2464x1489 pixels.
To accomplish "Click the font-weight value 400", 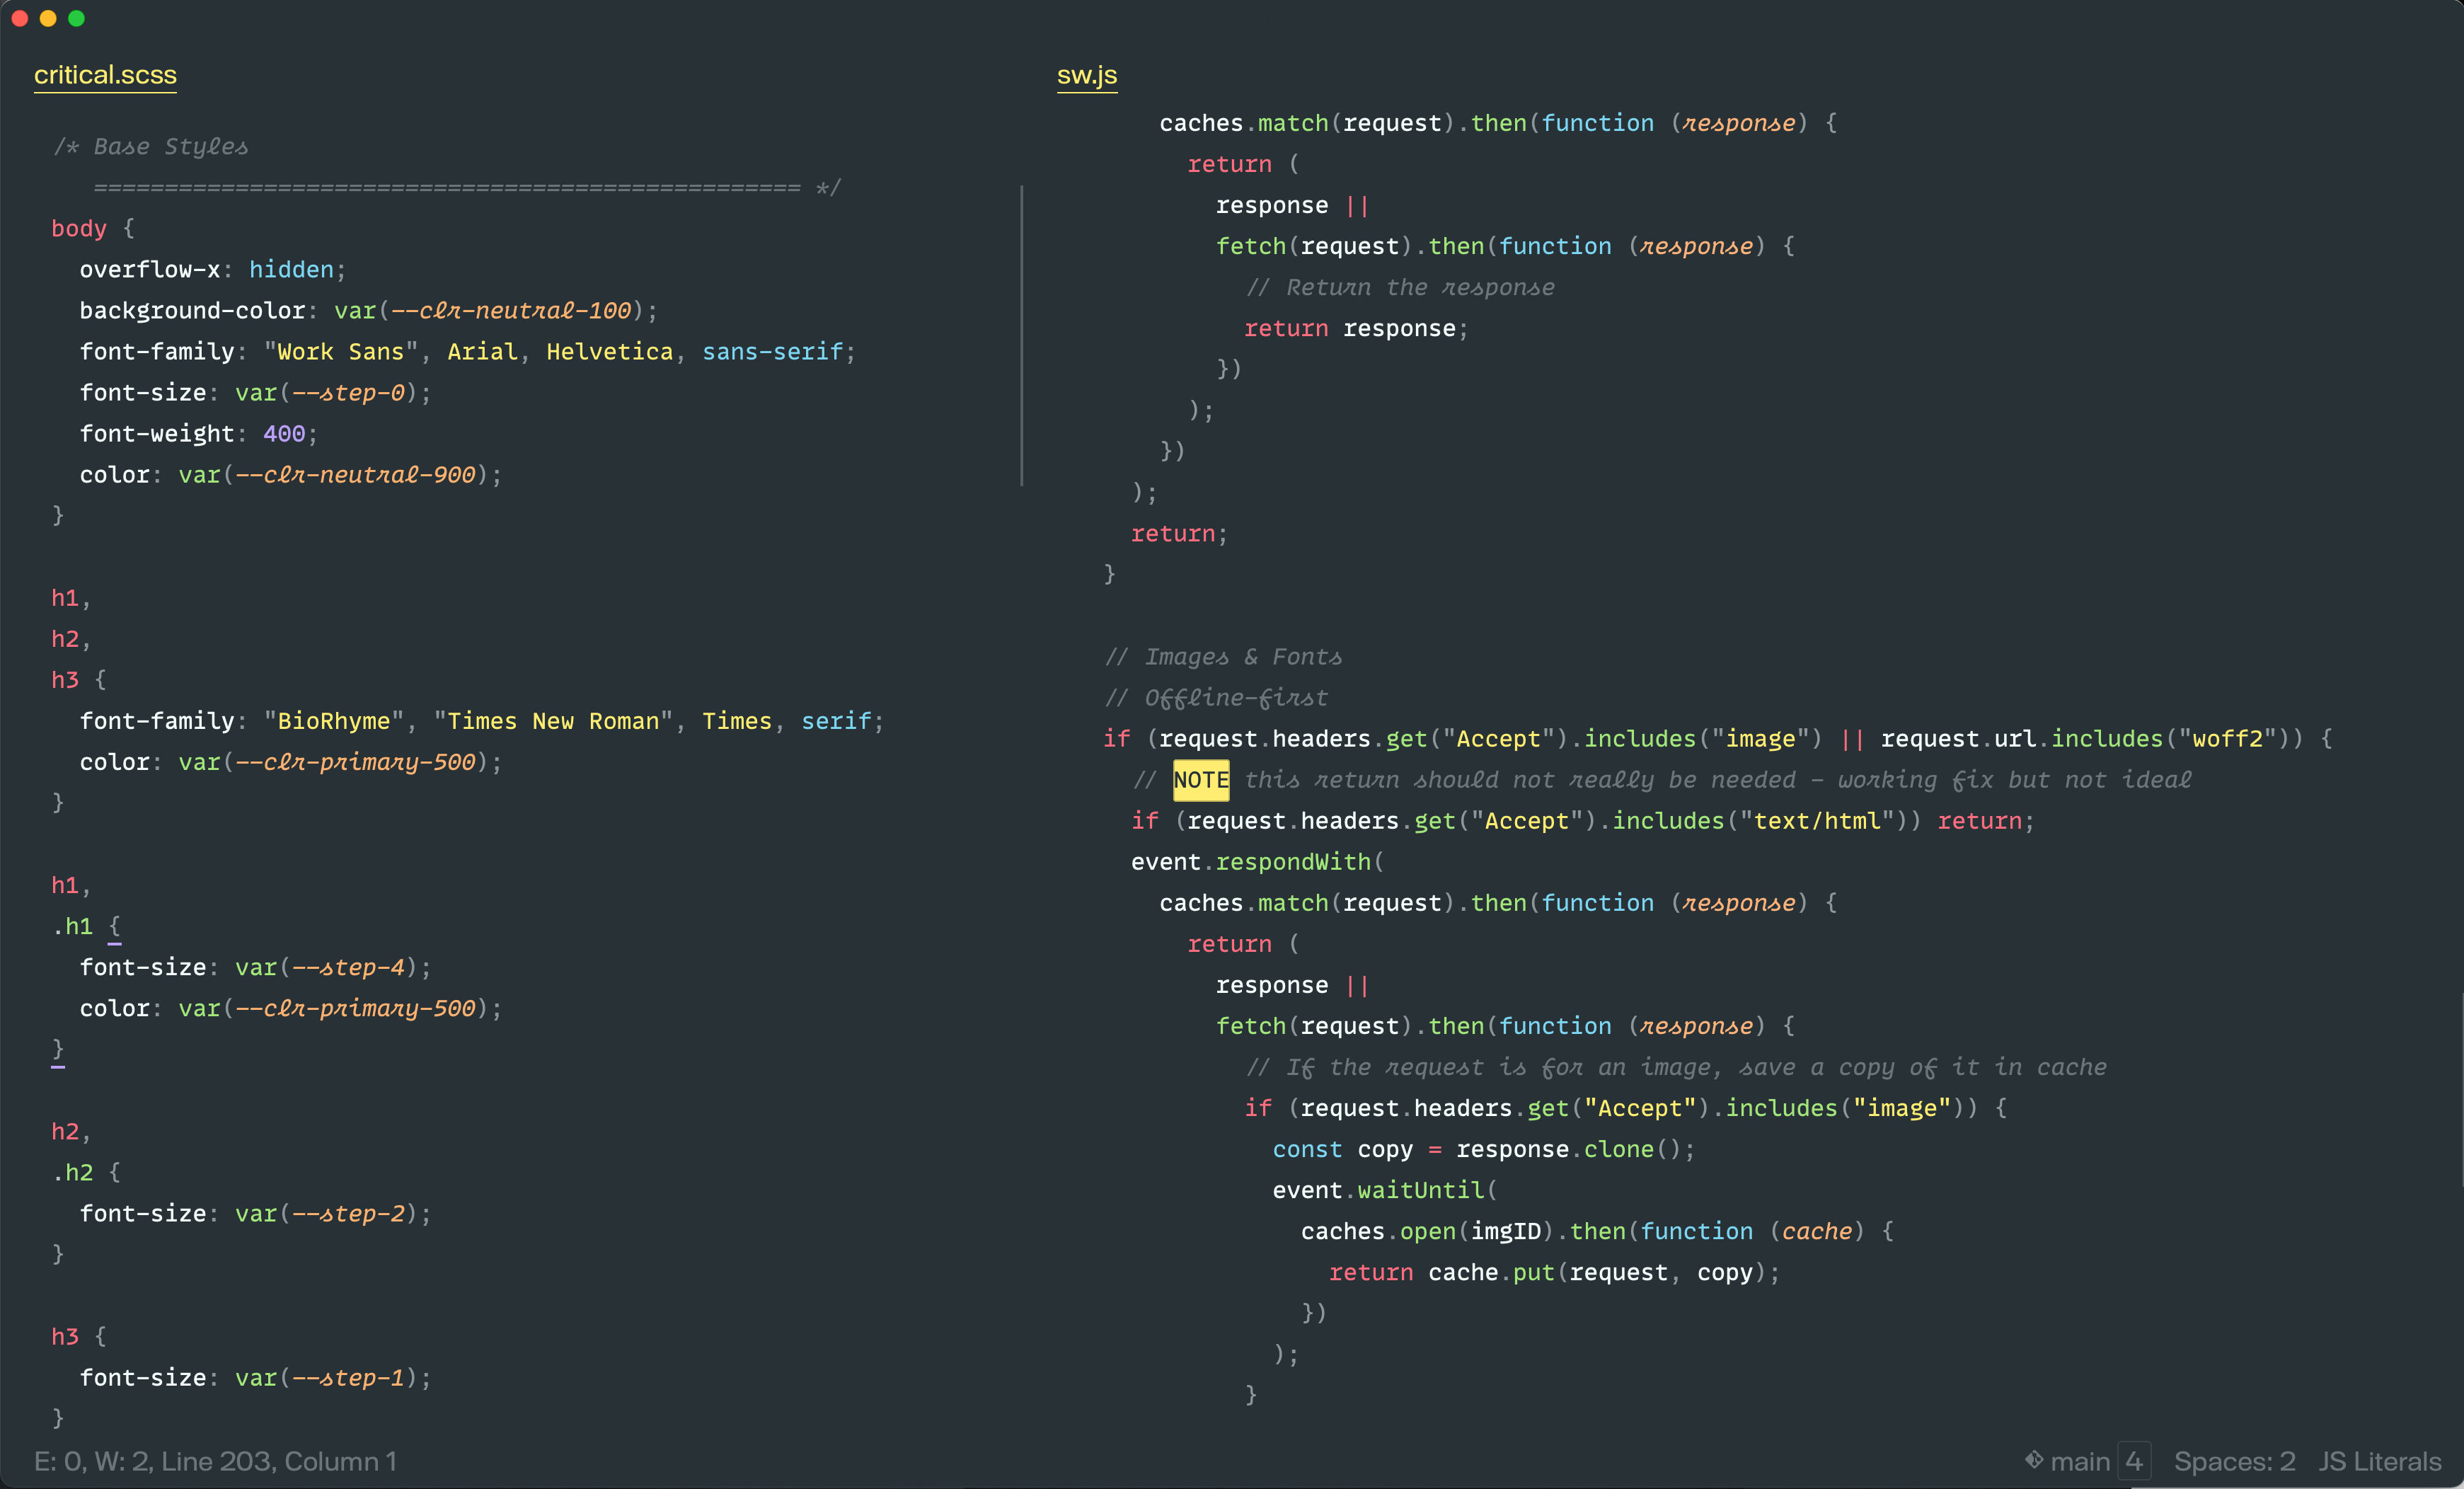I will pos(284,433).
